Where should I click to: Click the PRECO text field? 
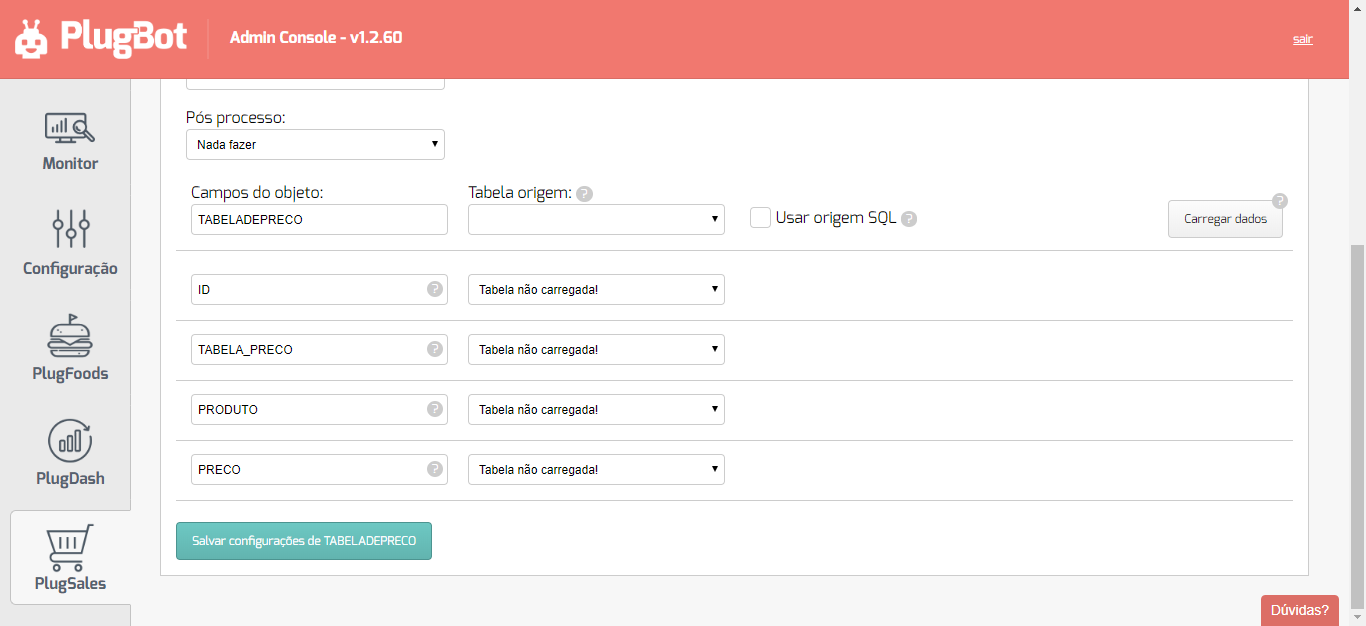pyautogui.click(x=319, y=469)
